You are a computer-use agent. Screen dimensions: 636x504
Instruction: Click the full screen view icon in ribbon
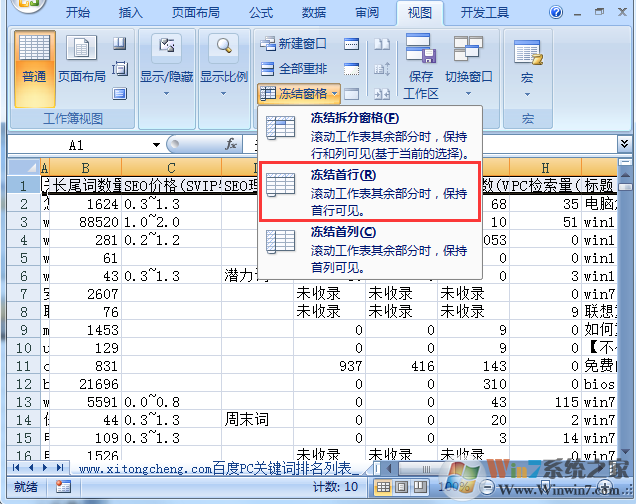coord(119,94)
